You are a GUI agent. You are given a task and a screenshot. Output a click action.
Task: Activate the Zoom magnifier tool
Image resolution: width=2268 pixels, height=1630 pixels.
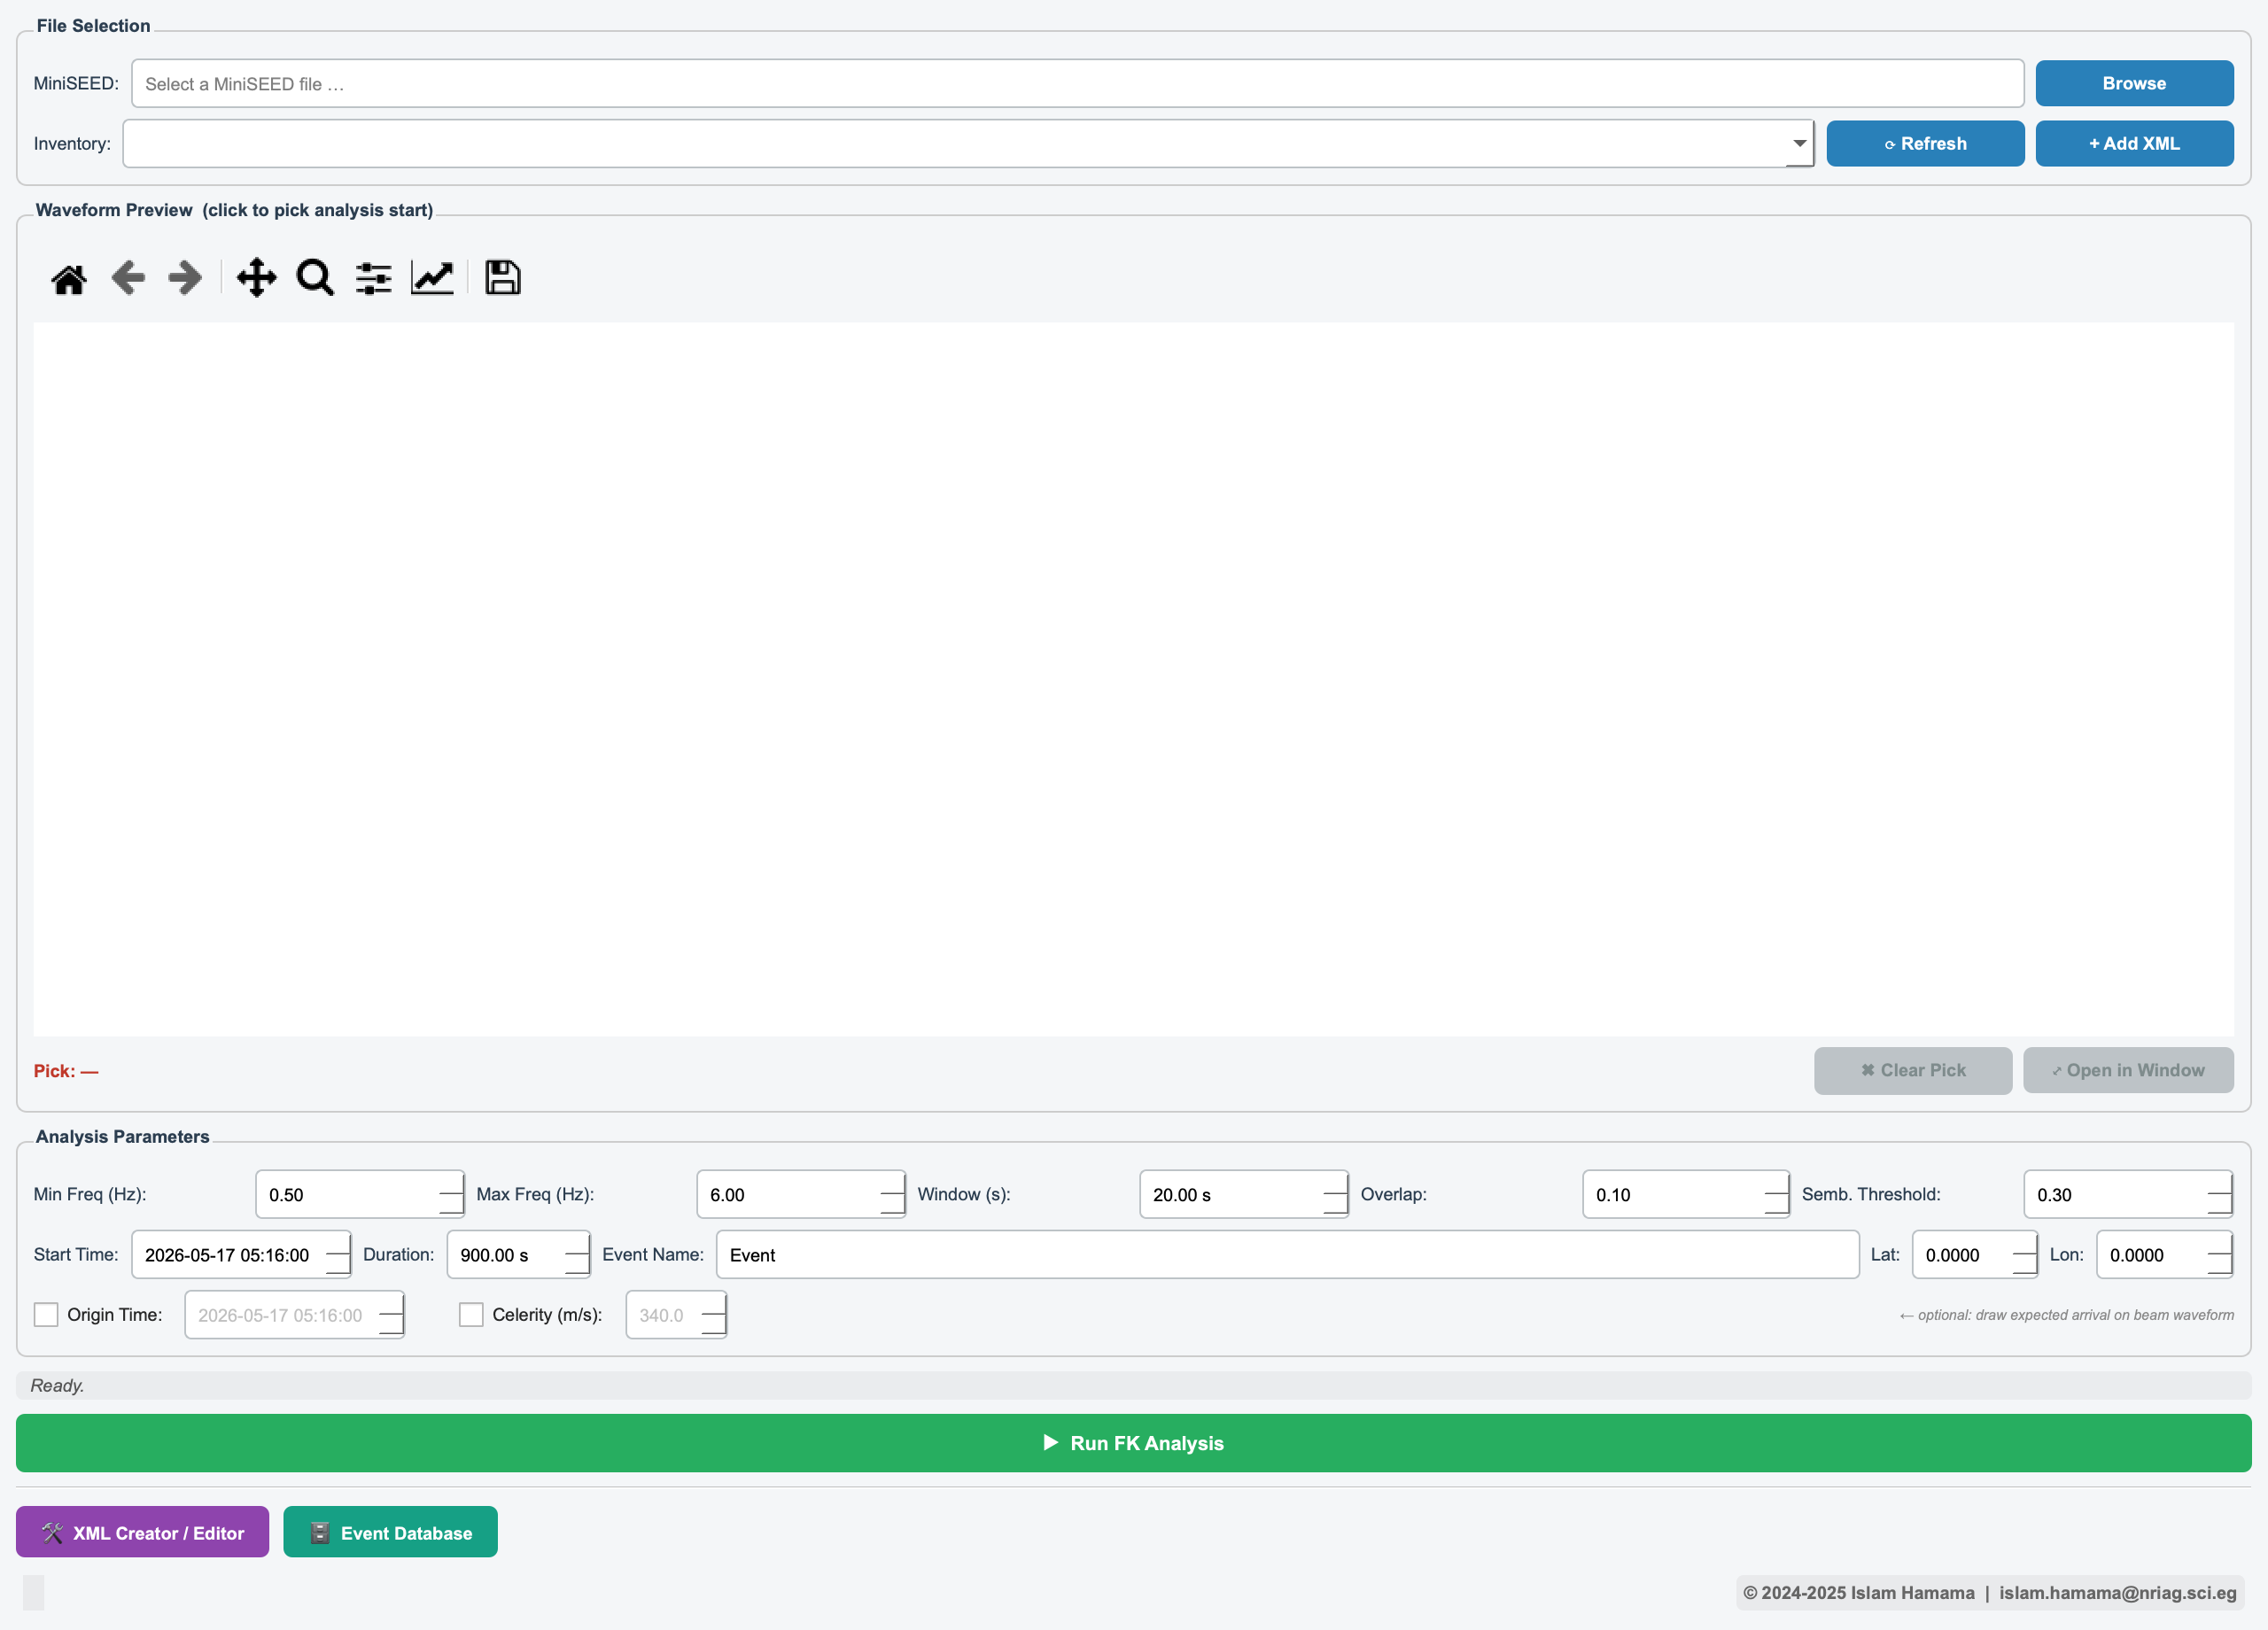315,278
